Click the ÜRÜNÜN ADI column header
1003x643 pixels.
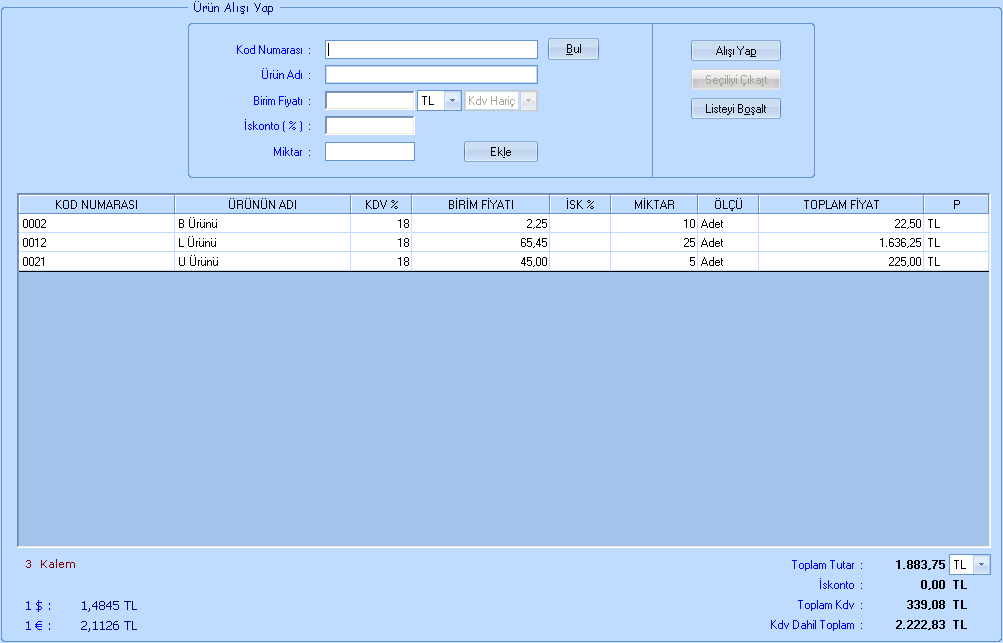click(x=262, y=204)
